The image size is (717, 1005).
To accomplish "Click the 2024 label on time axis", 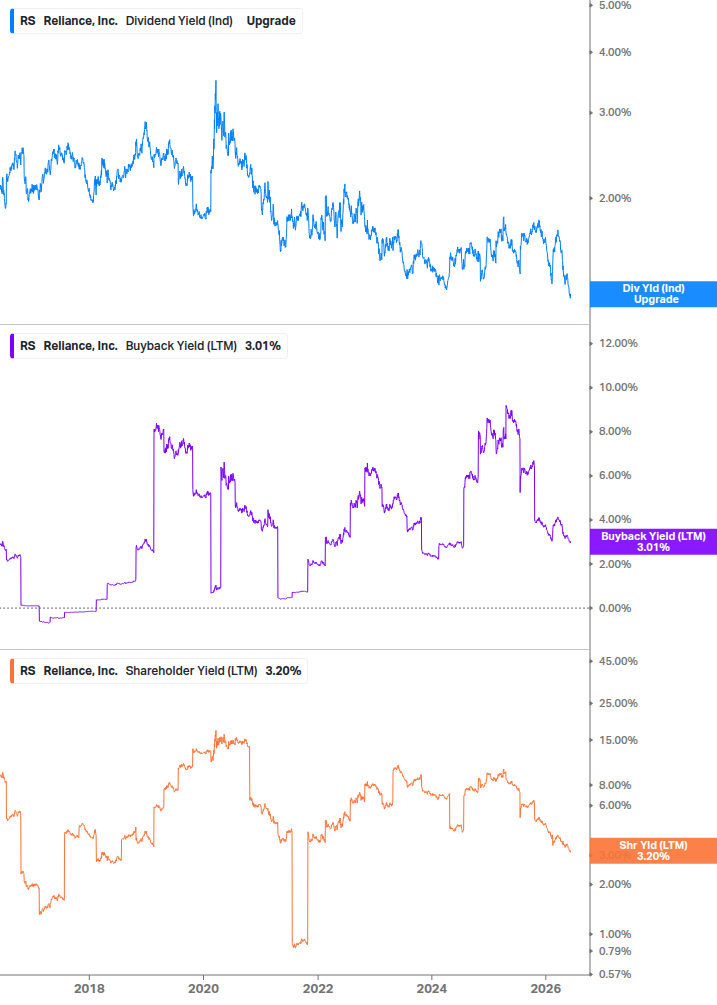I will pos(432,988).
